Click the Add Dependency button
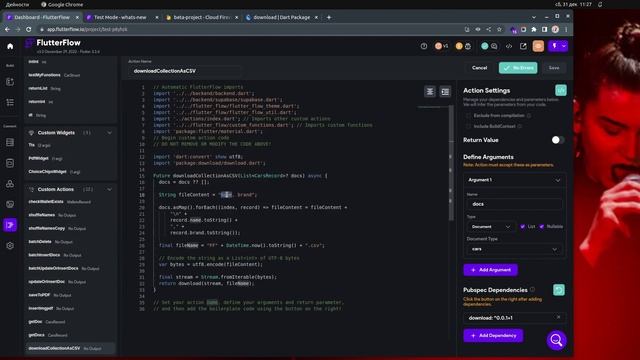The width and height of the screenshot is (640, 360). [x=493, y=336]
